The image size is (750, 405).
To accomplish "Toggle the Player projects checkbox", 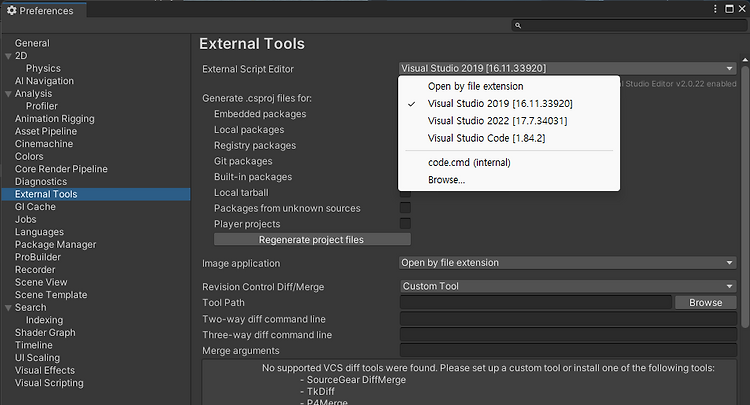I will [405, 223].
